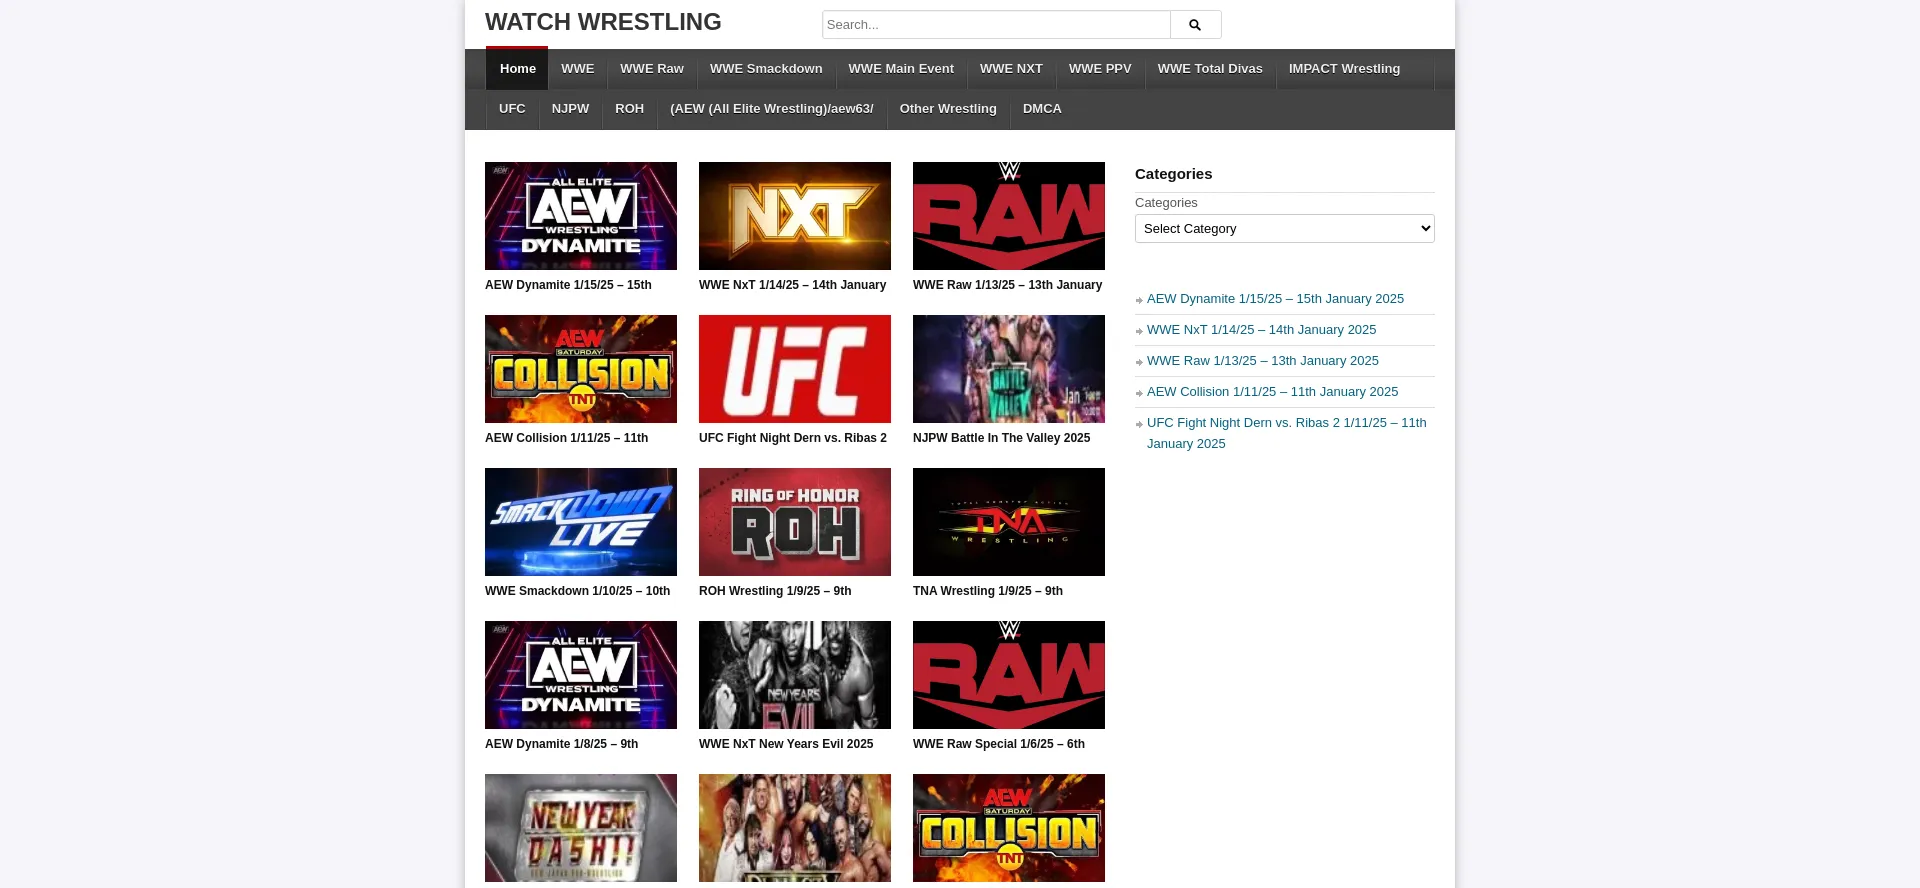Open Other Wrestling menu item
The image size is (1920, 888).
[948, 109]
